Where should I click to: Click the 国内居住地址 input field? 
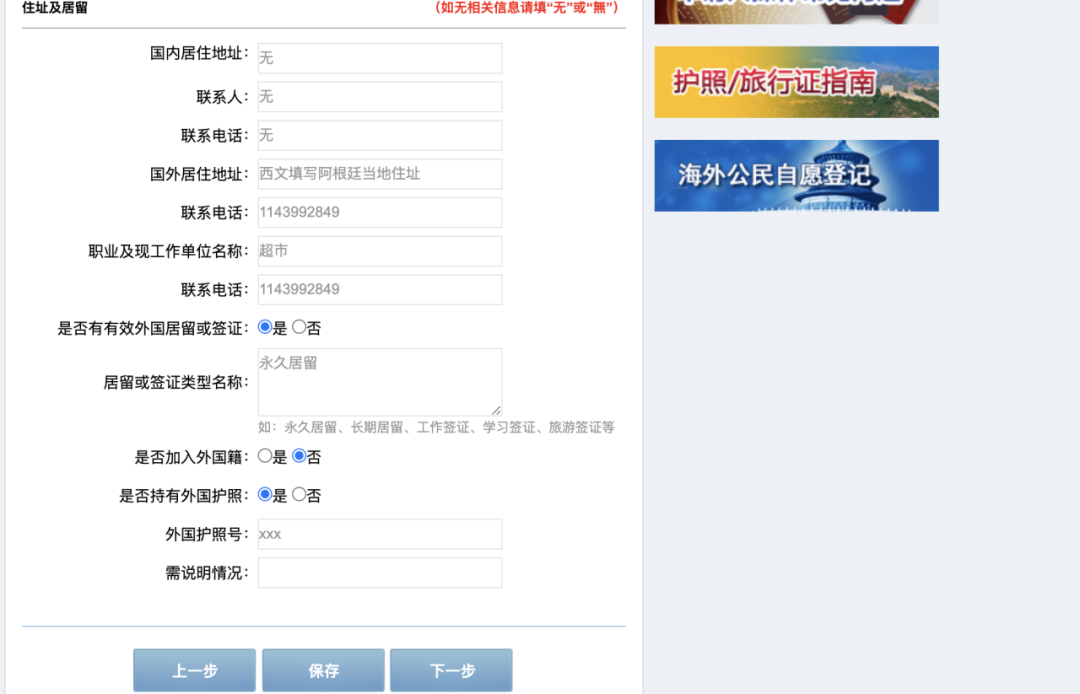379,58
